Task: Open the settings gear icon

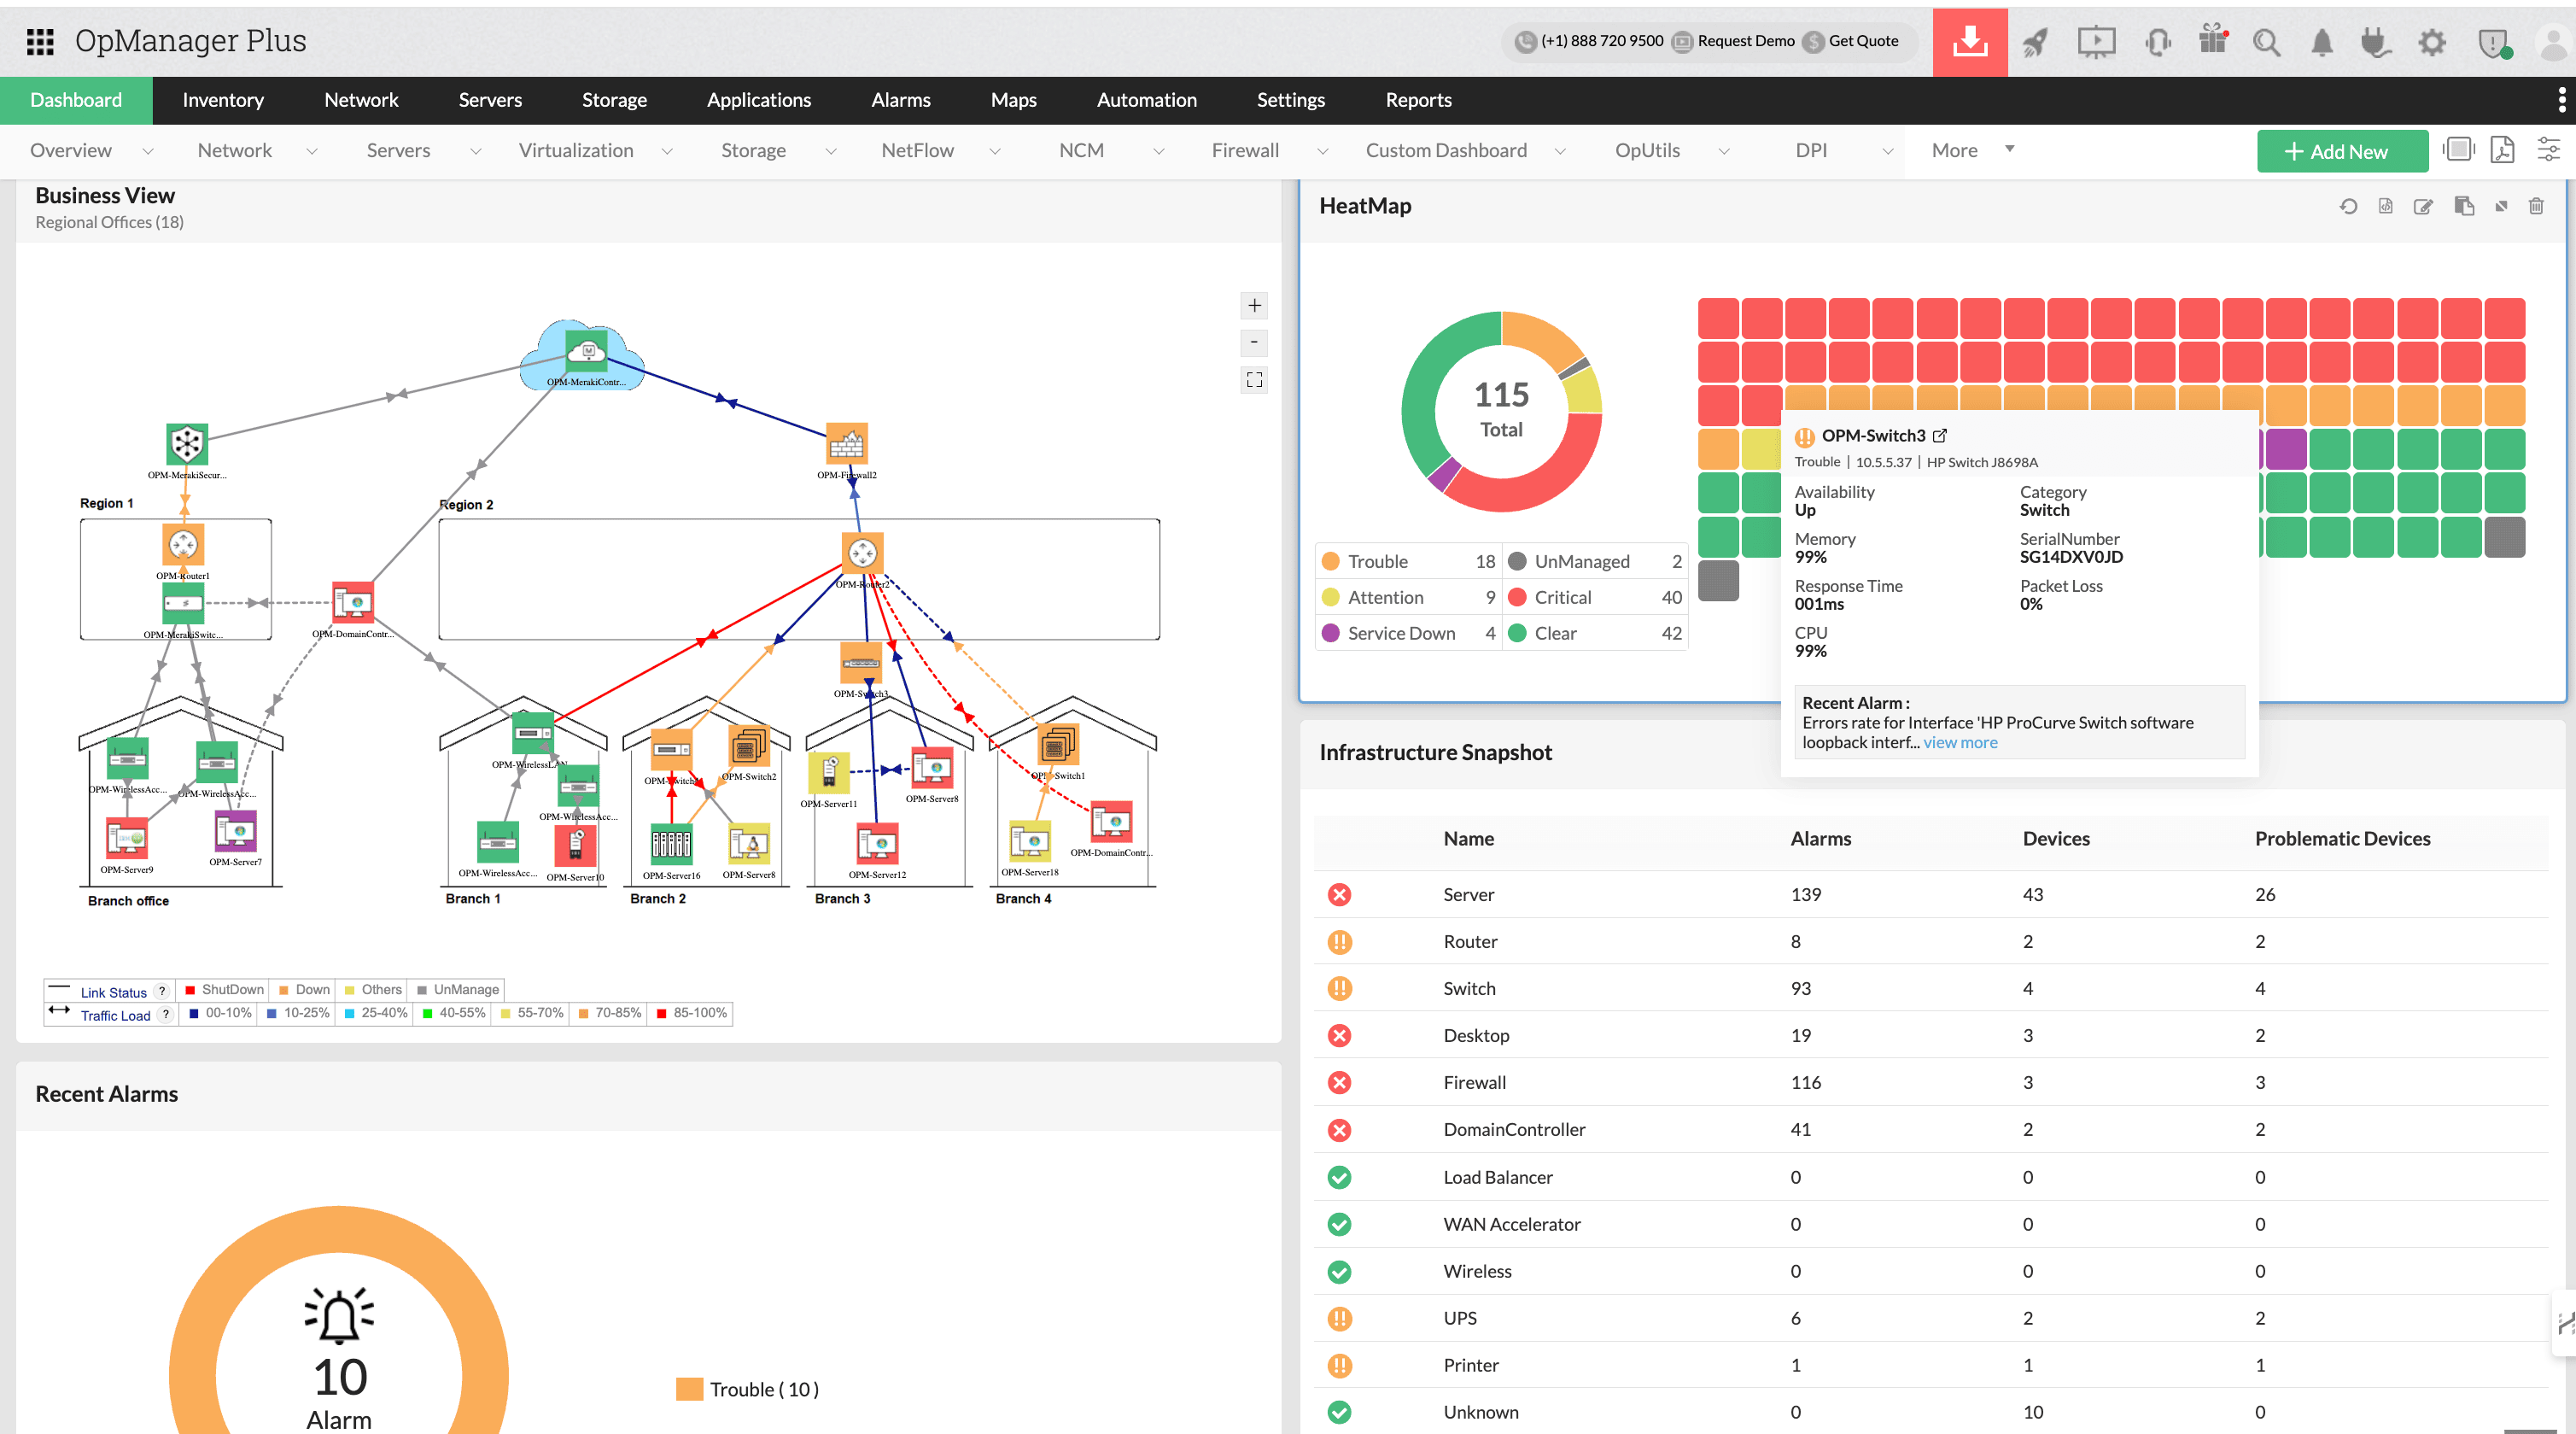Action: click(x=2432, y=42)
